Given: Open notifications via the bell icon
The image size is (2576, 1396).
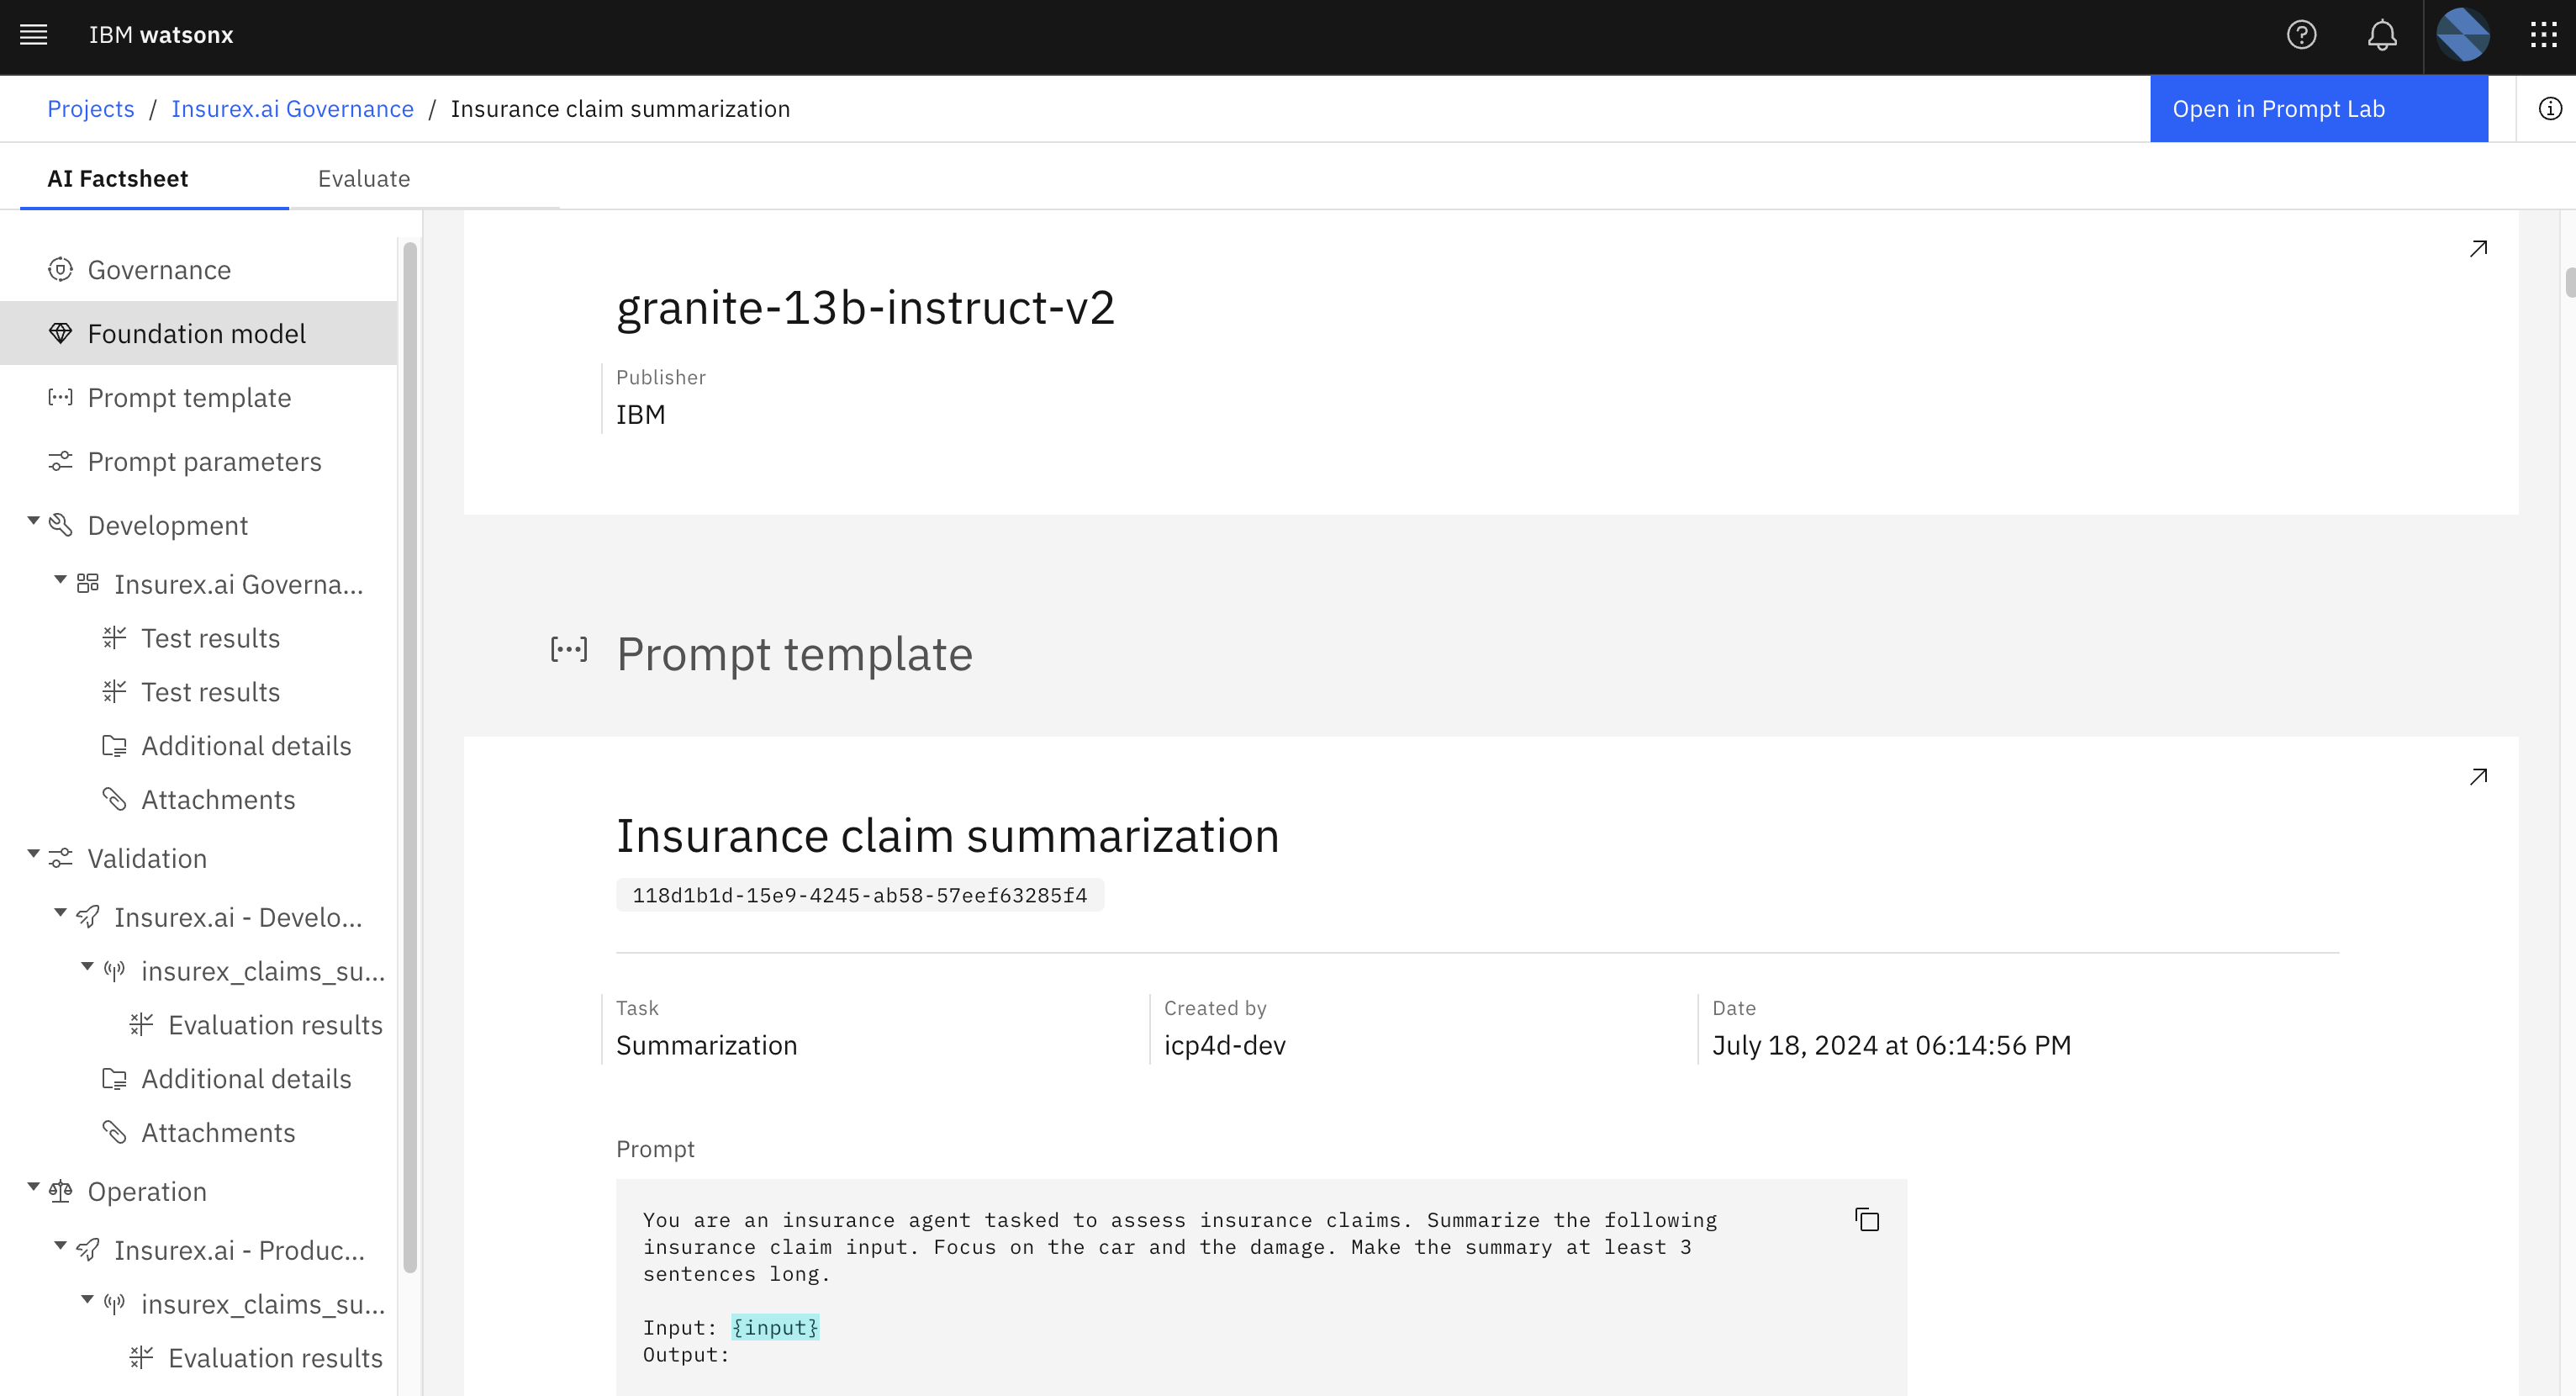Looking at the screenshot, I should pyautogui.click(x=2382, y=34).
